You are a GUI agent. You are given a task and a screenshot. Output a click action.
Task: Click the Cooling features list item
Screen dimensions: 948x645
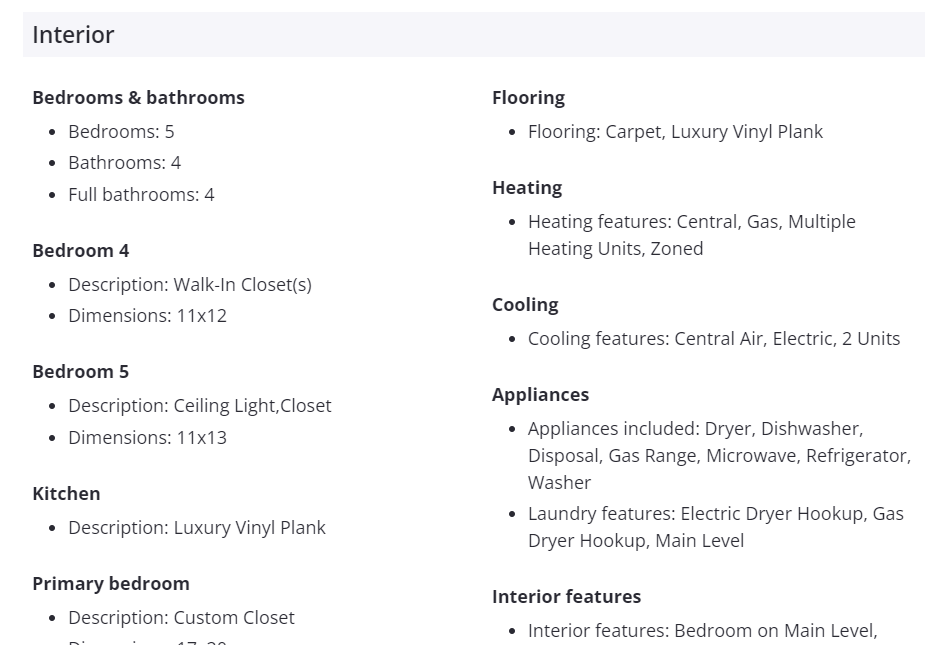714,338
